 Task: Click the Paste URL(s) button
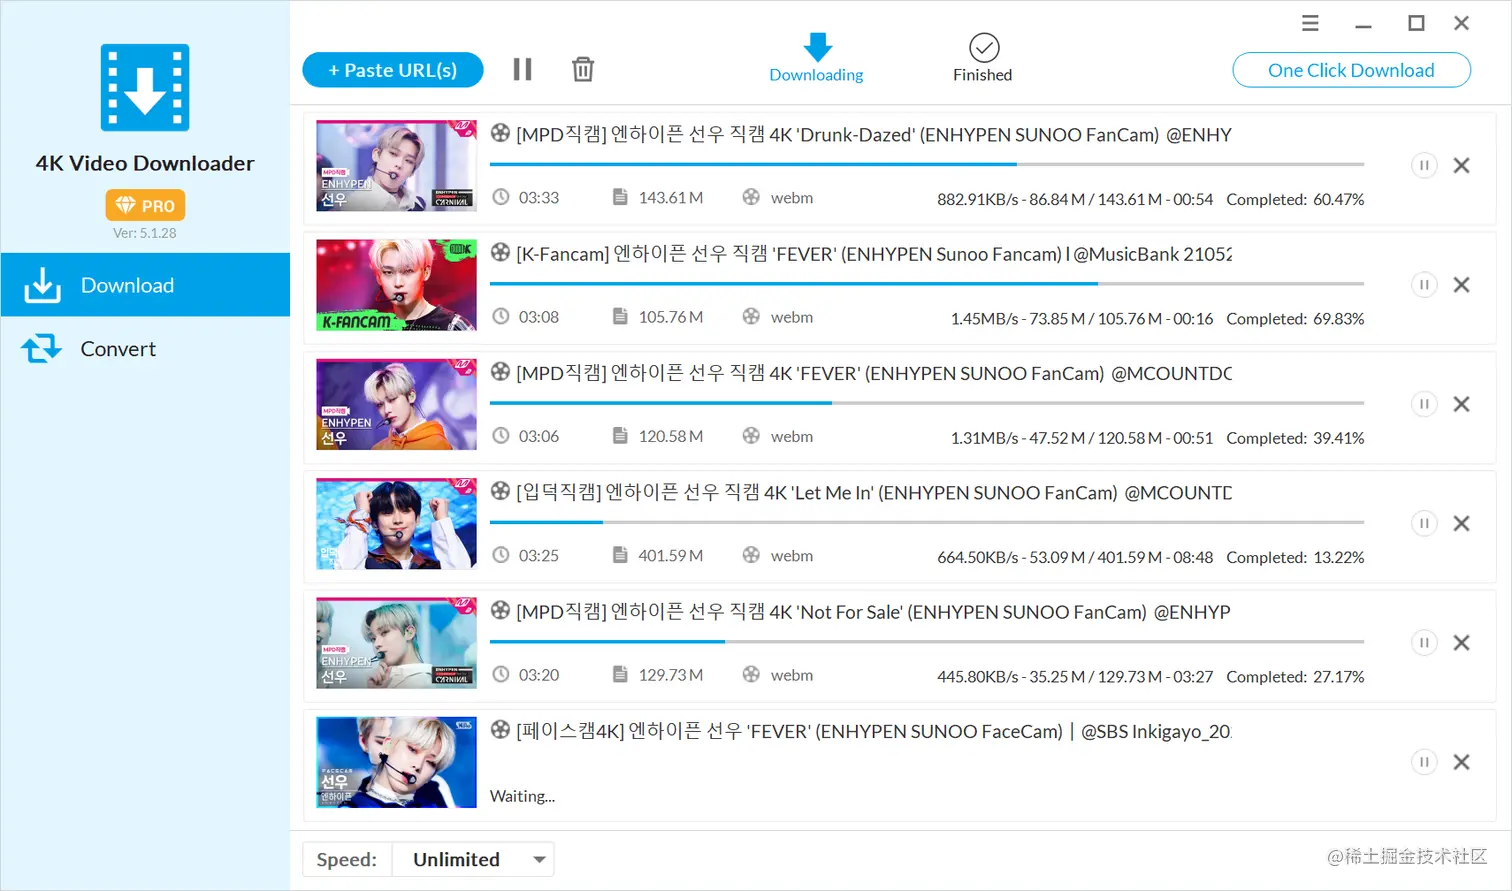pos(393,70)
